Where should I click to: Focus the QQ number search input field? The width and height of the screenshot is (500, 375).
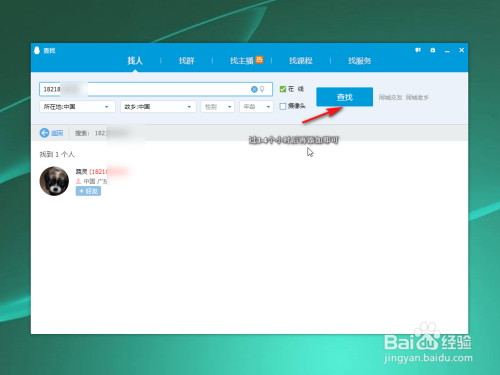click(156, 89)
